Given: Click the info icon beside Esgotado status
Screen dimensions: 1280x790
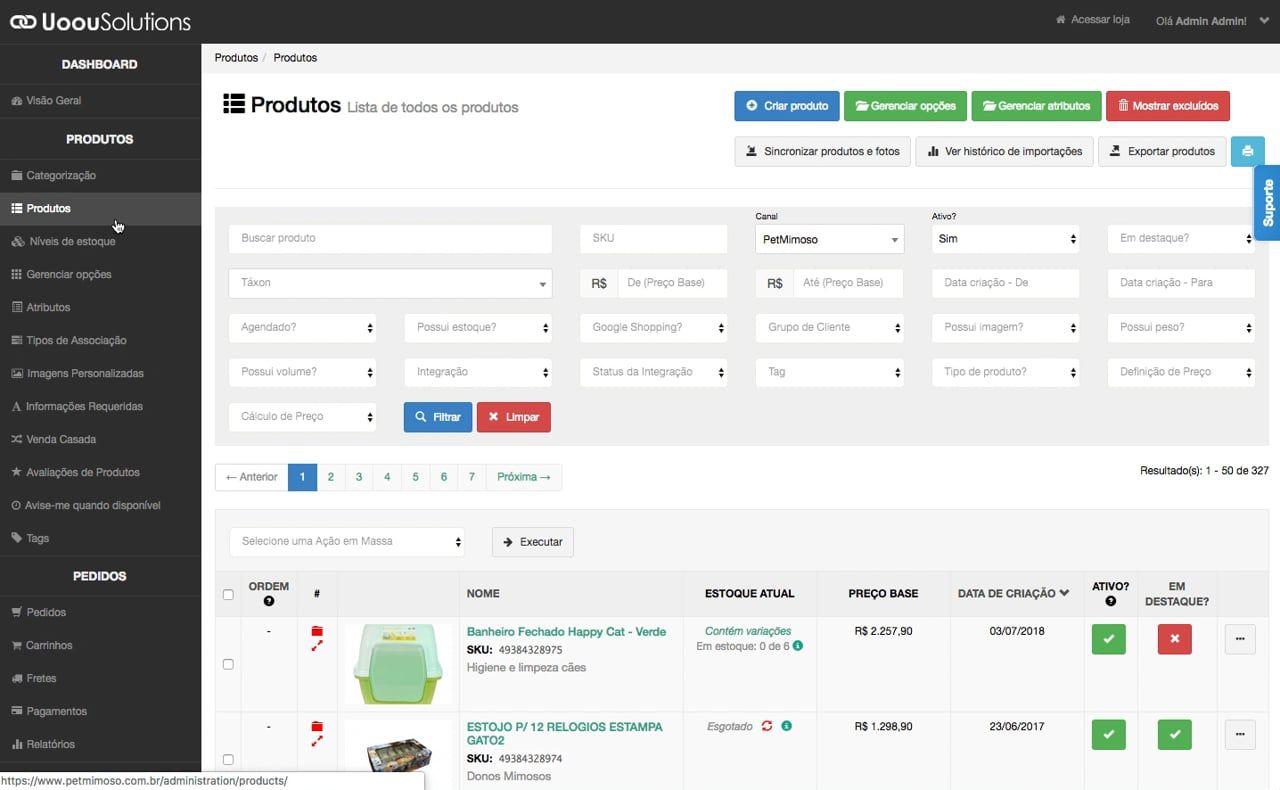Looking at the screenshot, I should [787, 726].
